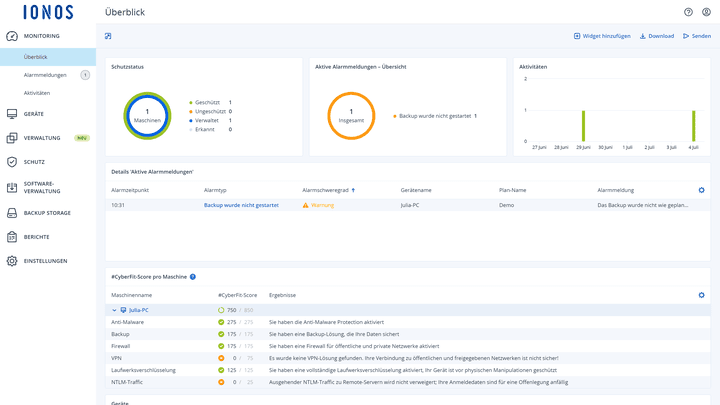The height and width of the screenshot is (405, 720).
Task: Collapse the Julia-PC machine row
Action: (x=115, y=310)
